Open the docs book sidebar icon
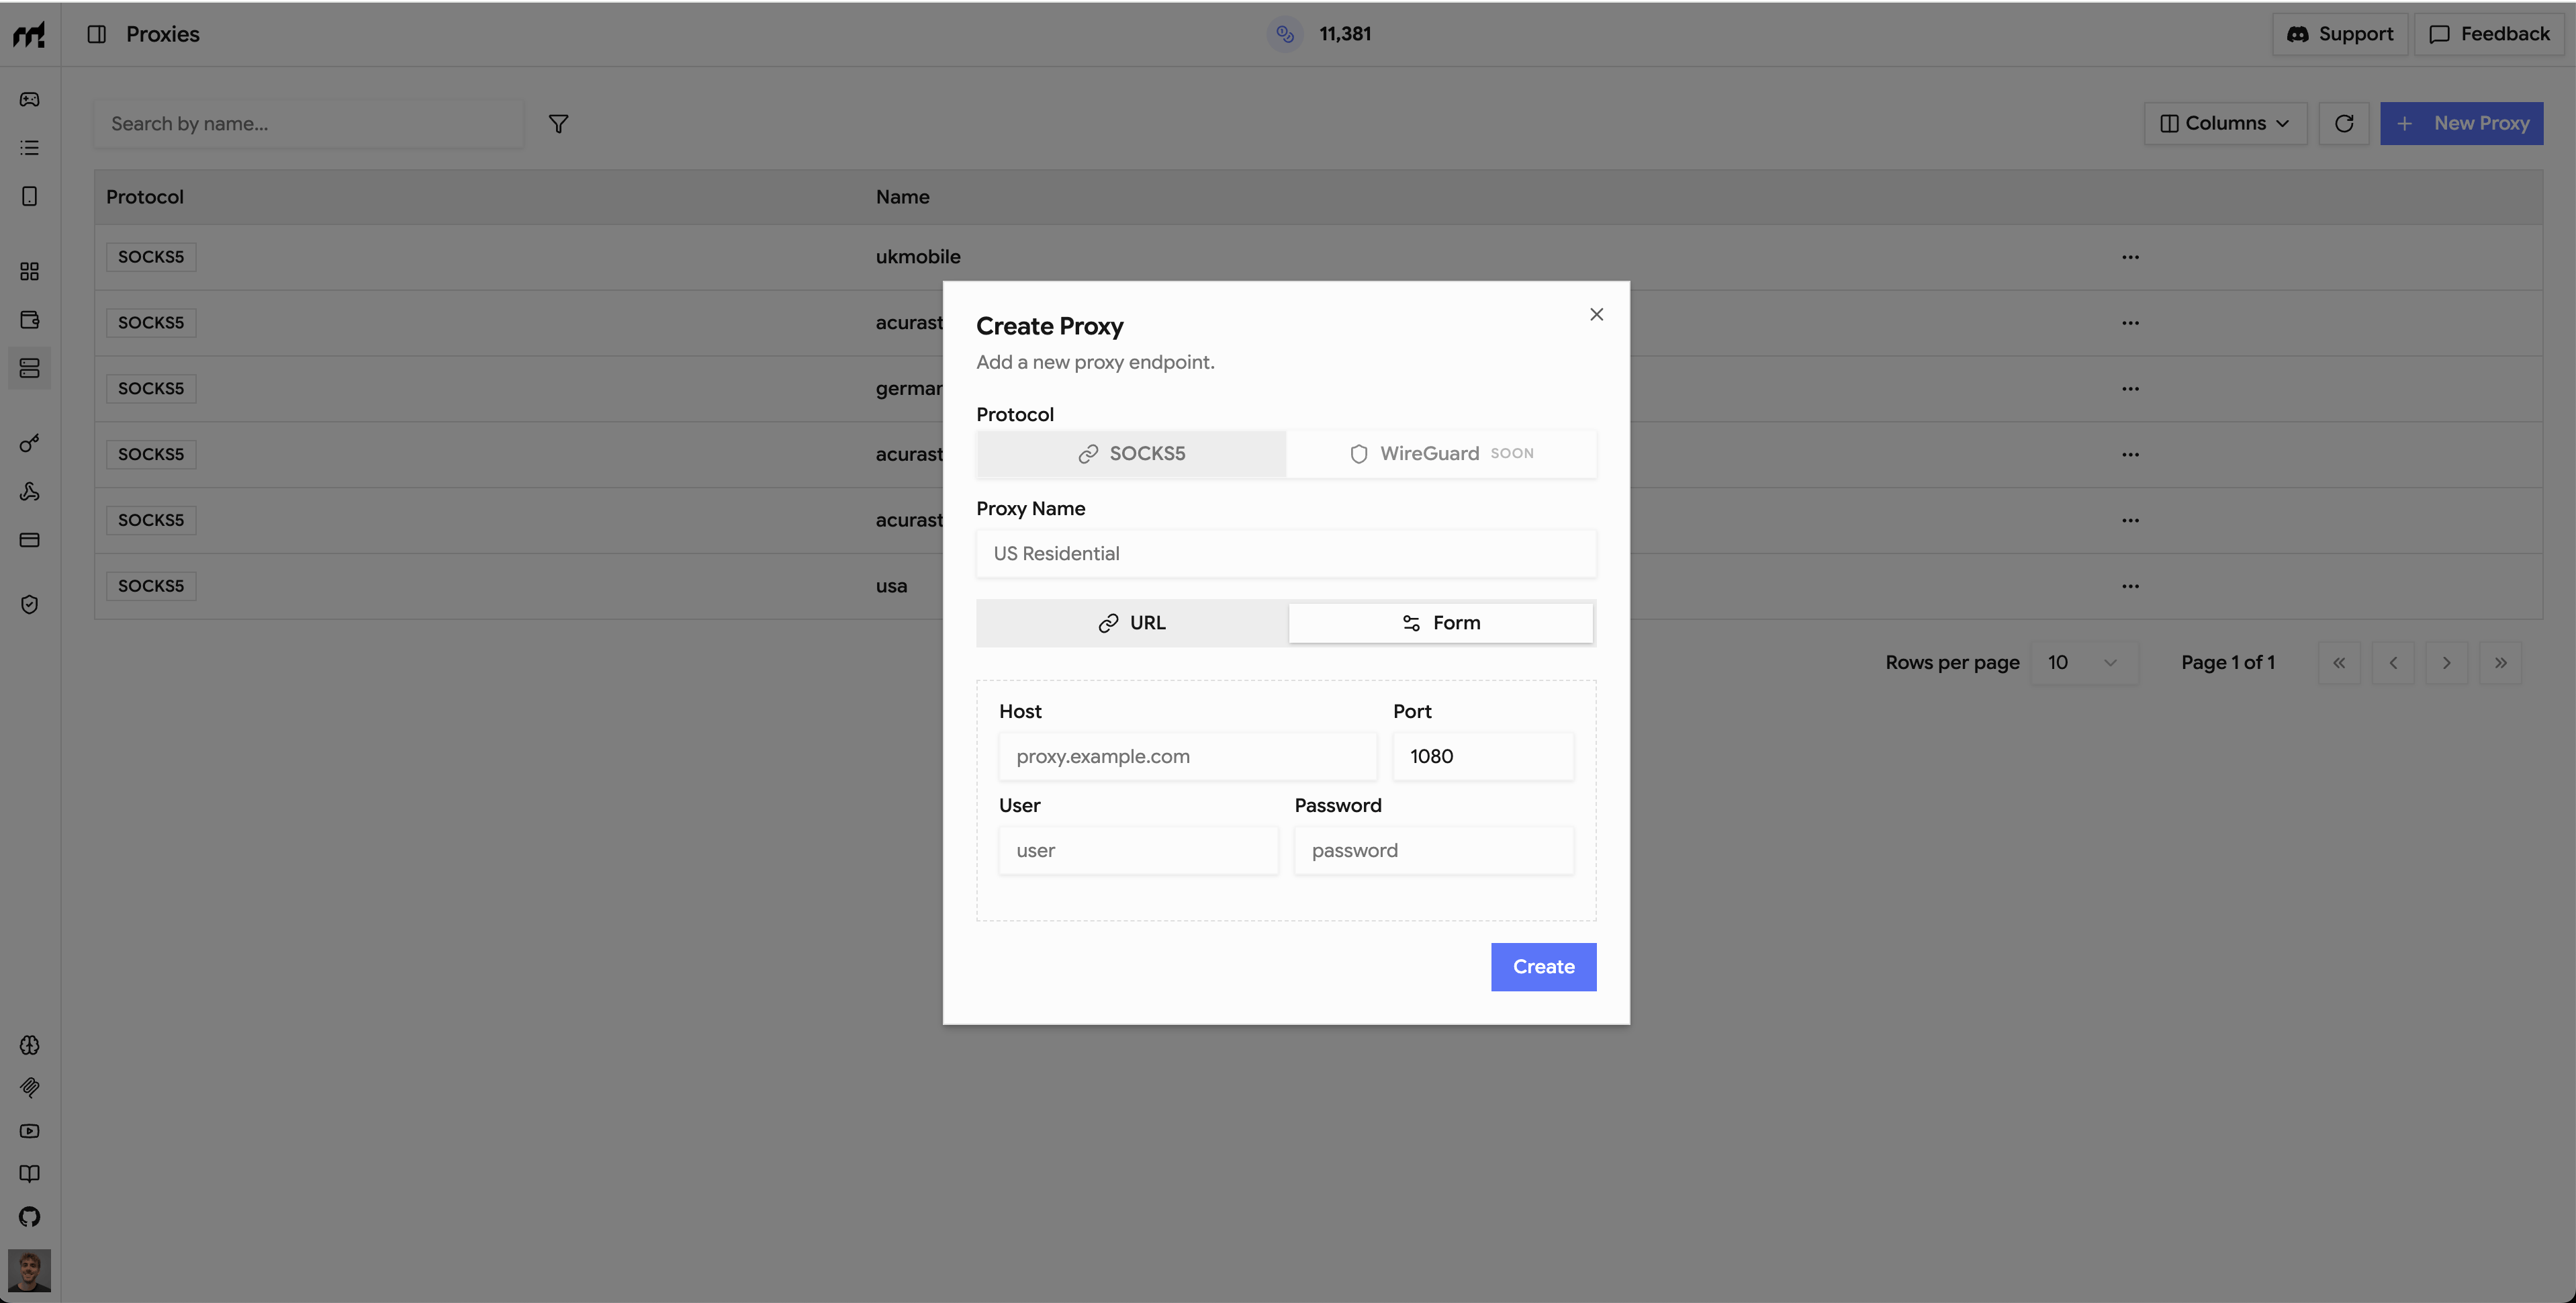 (29, 1174)
